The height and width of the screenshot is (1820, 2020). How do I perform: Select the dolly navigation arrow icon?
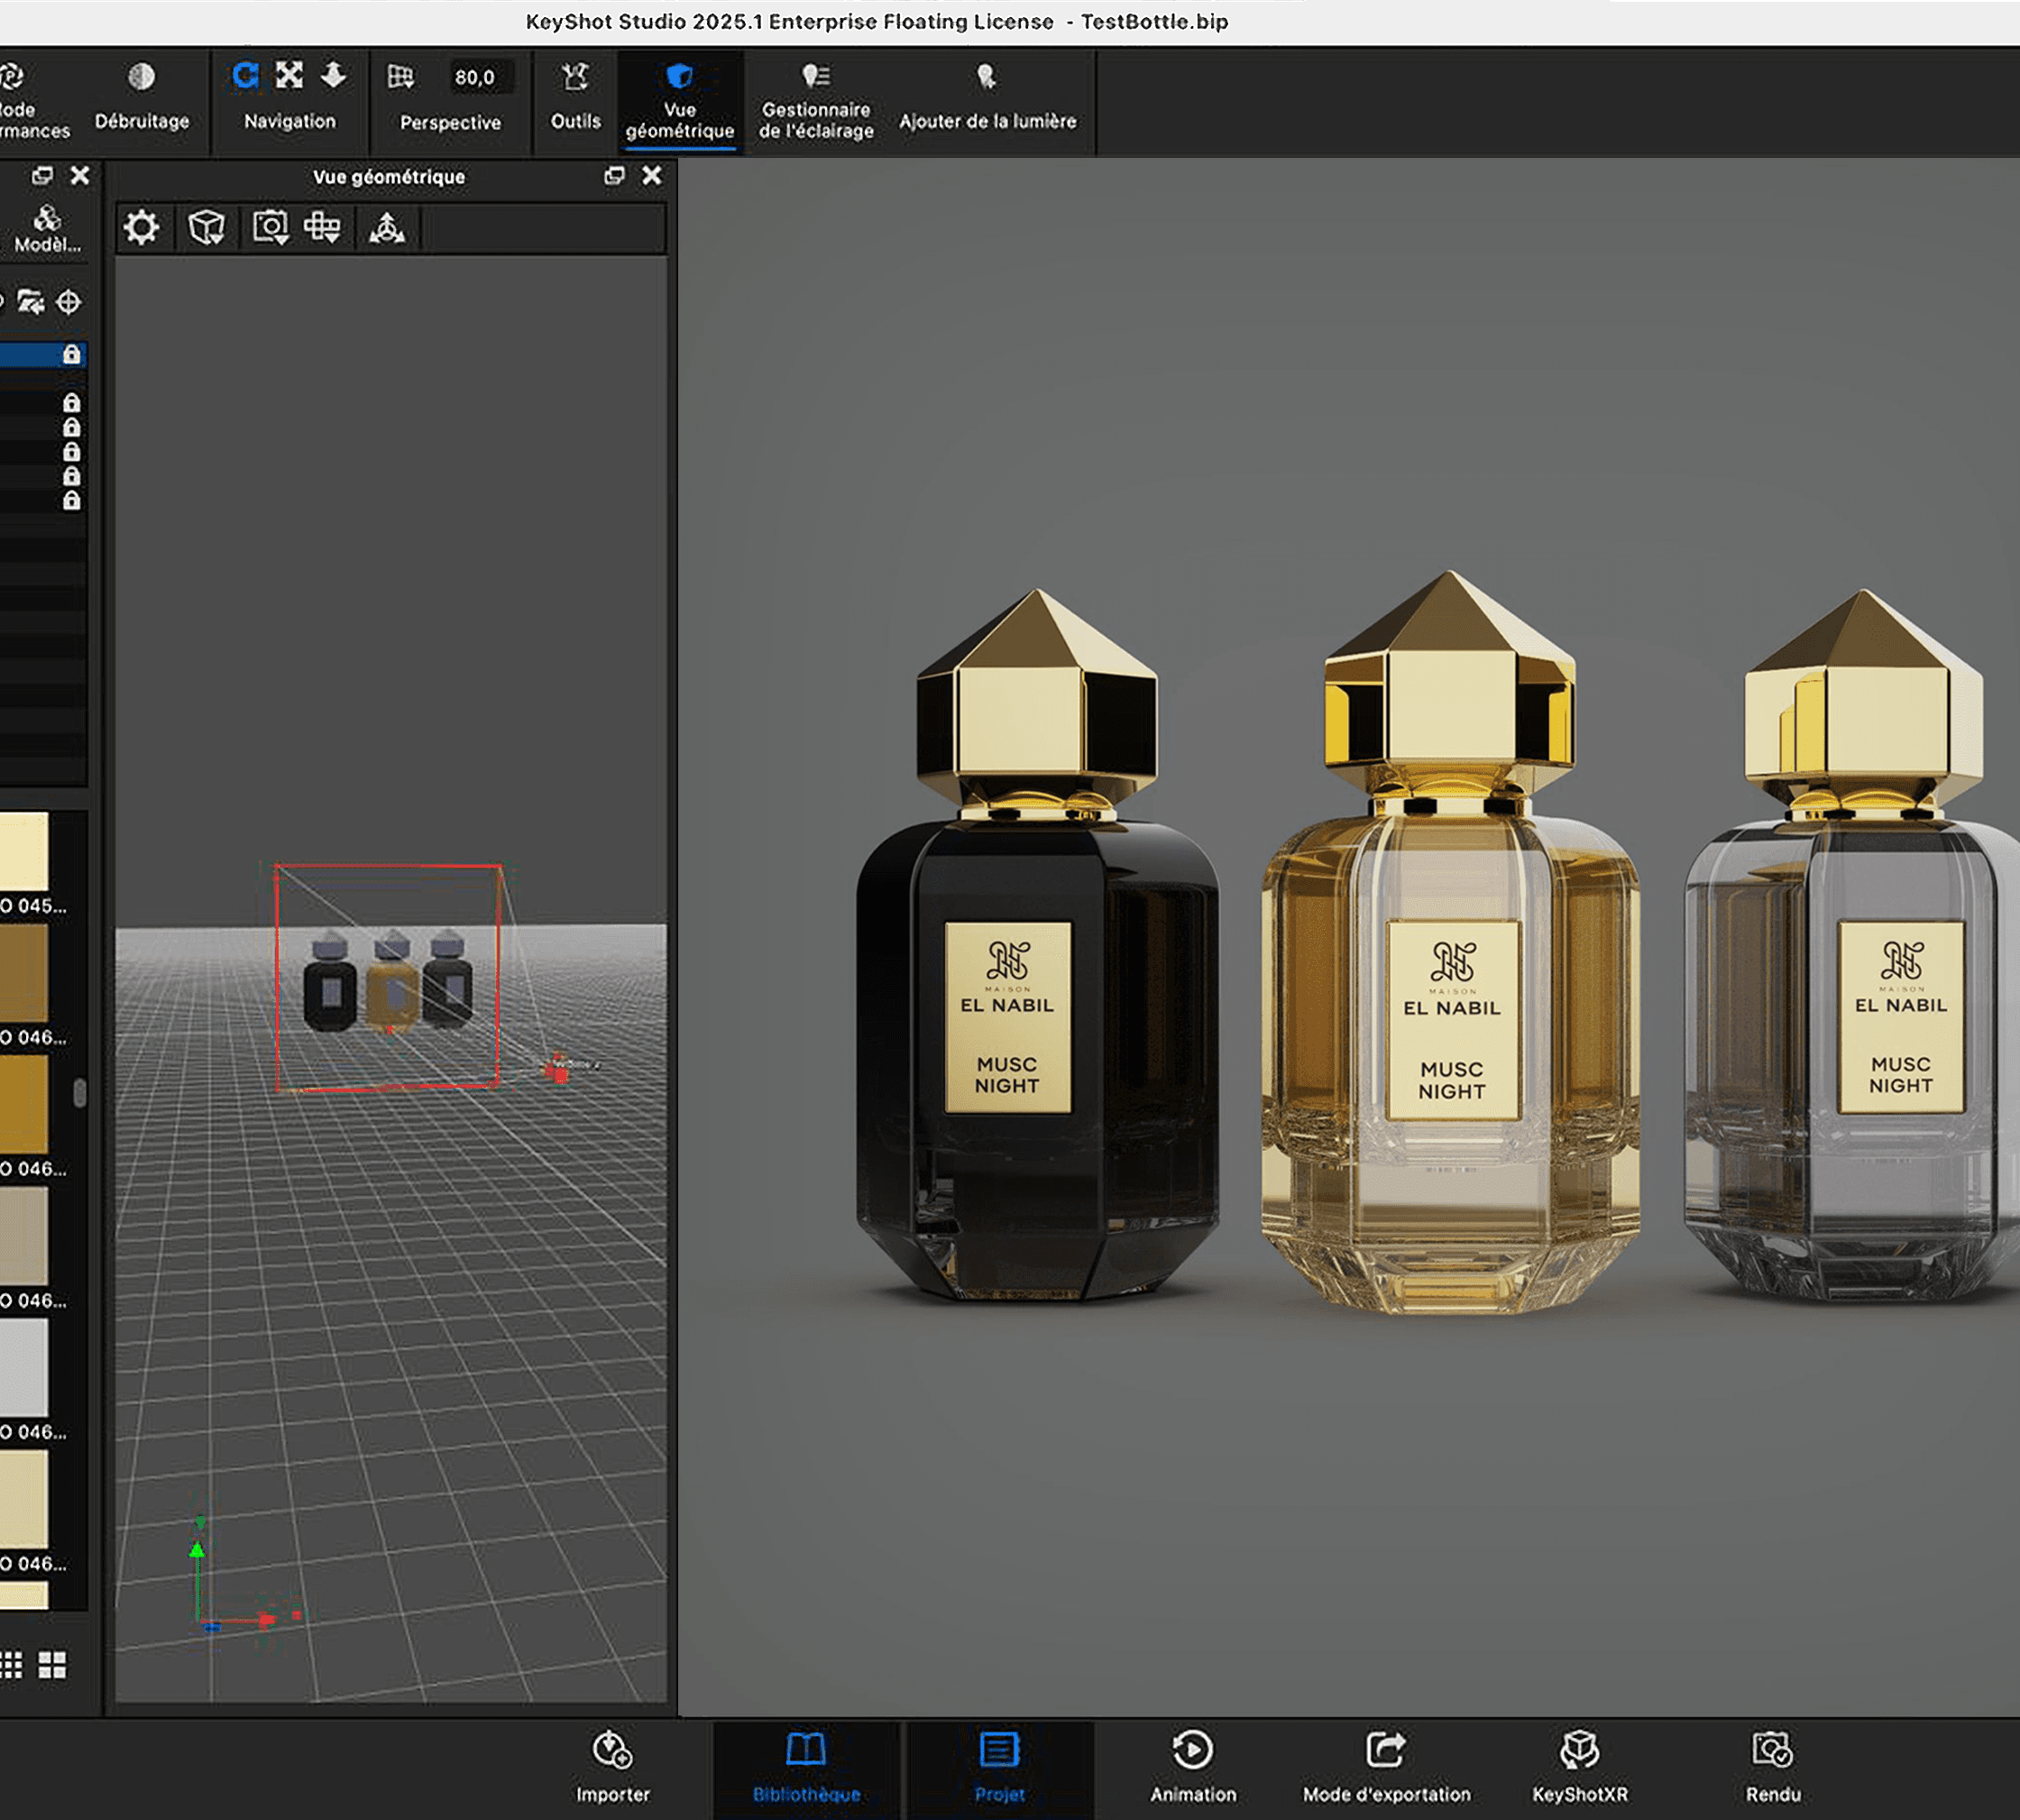333,76
